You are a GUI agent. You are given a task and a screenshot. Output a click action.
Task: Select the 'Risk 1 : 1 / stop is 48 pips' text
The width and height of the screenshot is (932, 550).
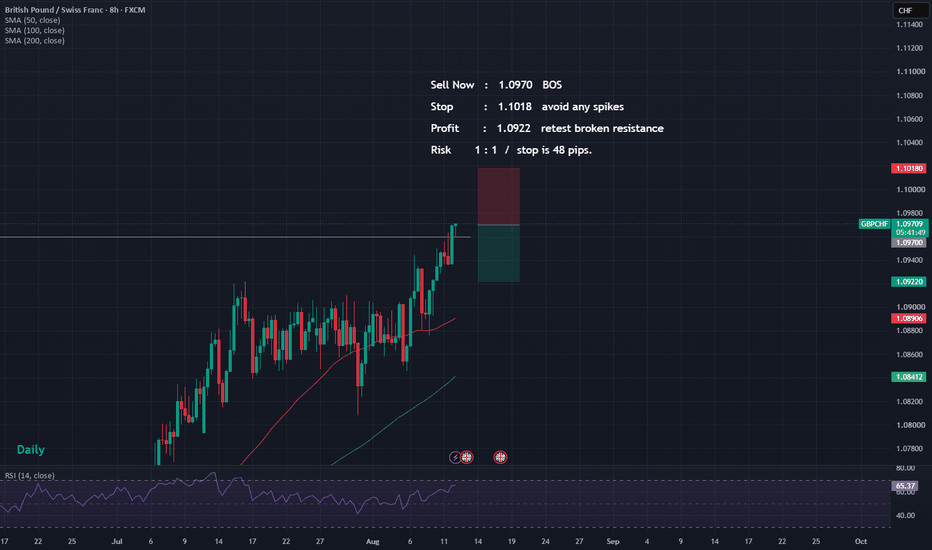[x=511, y=150]
